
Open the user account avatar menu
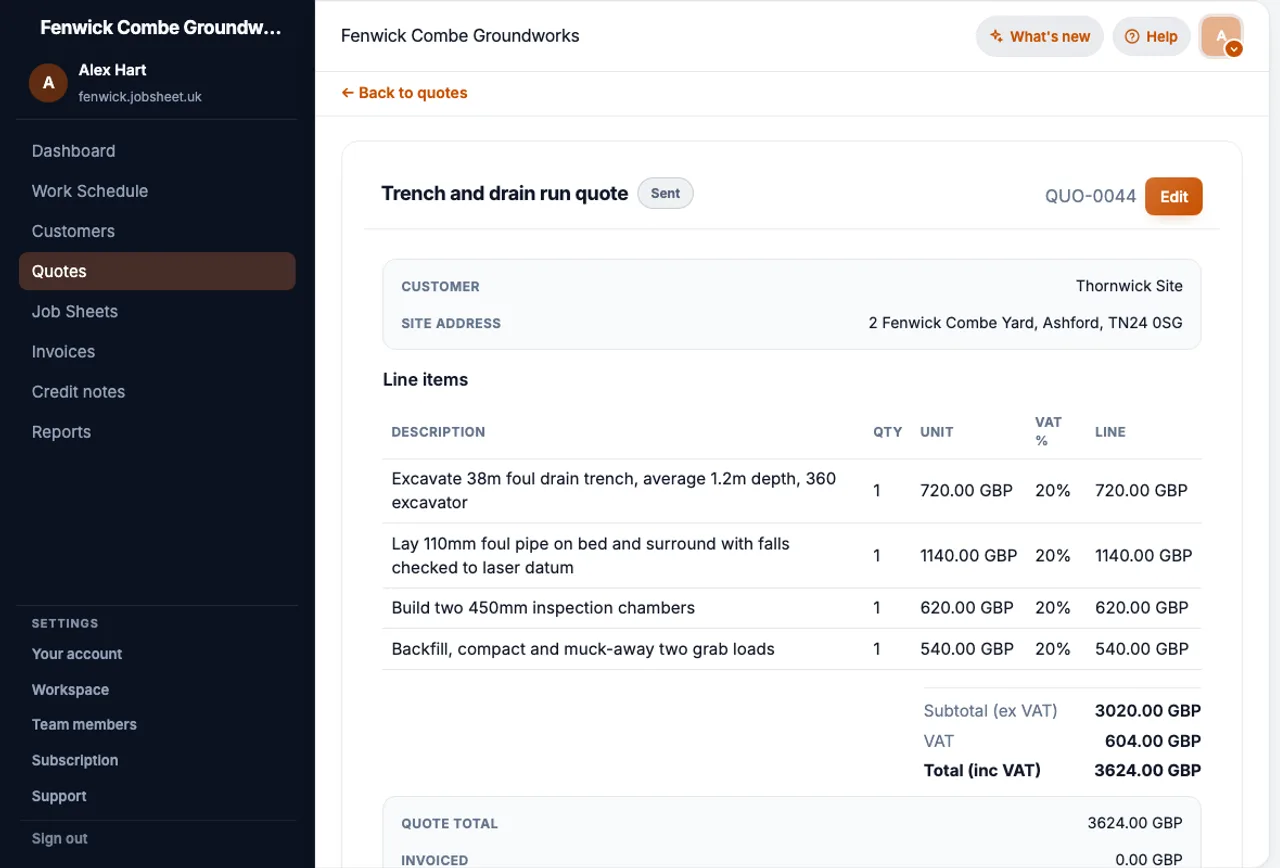pyautogui.click(x=1221, y=37)
